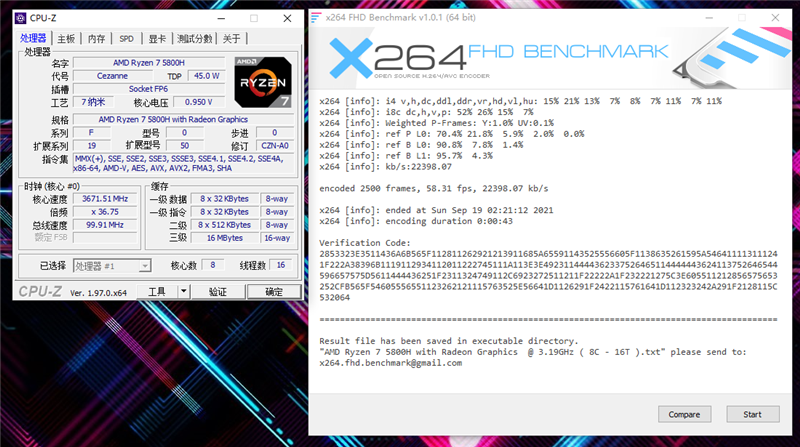Screen dimensions: 800x447
Task: Click the CPU-Z app icon in title bar
Action: tap(20, 18)
